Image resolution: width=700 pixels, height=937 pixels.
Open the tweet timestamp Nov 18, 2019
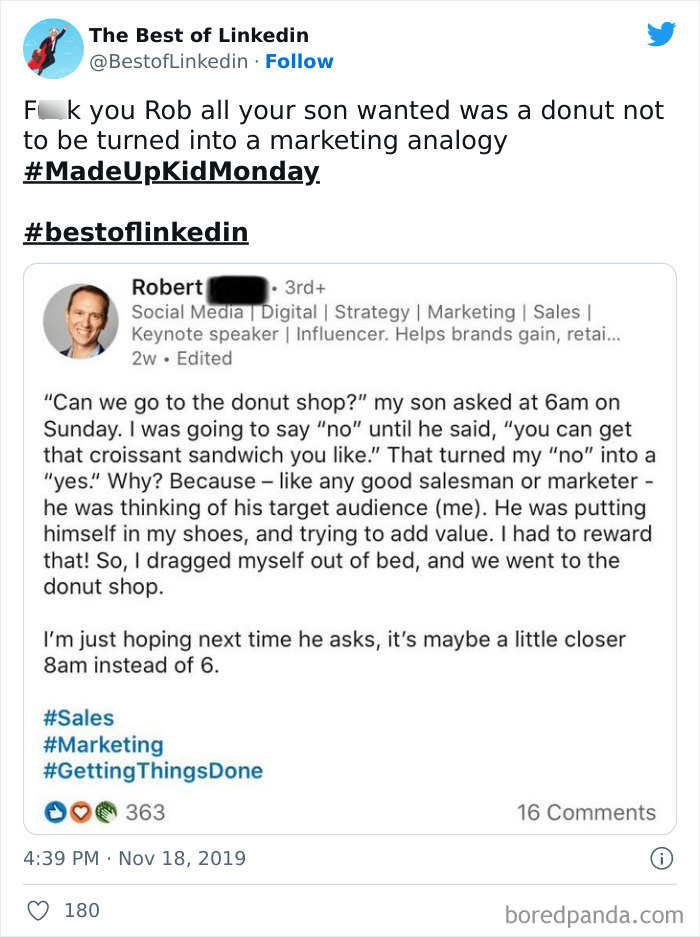click(x=134, y=858)
